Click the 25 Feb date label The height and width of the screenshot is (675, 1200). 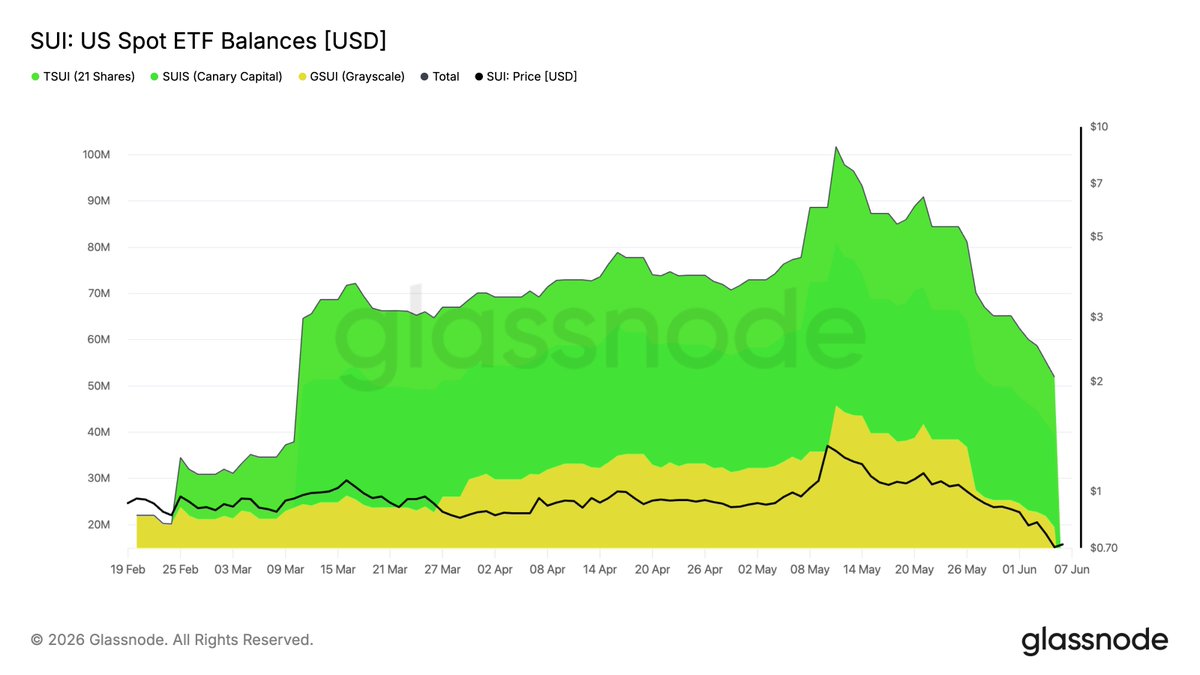point(181,569)
